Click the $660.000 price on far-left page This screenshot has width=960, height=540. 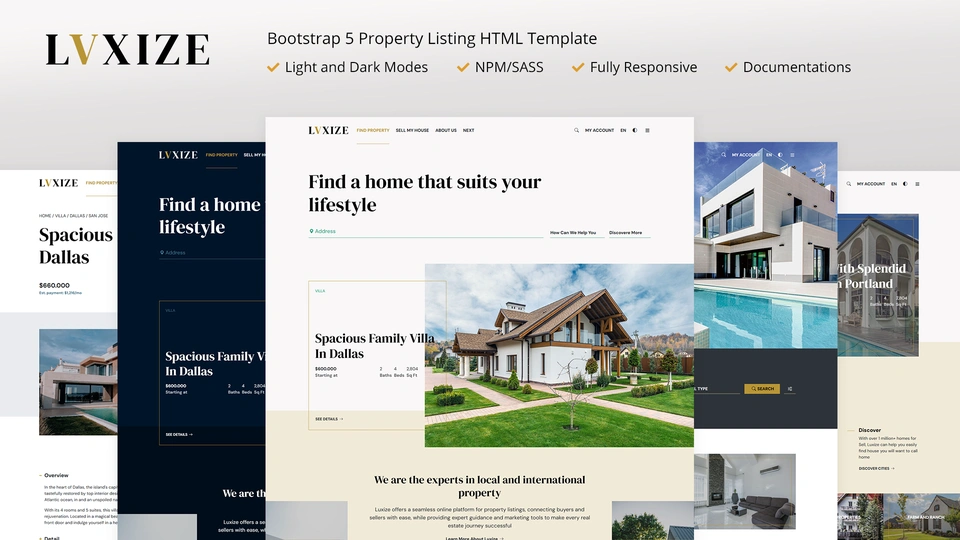tap(54, 285)
